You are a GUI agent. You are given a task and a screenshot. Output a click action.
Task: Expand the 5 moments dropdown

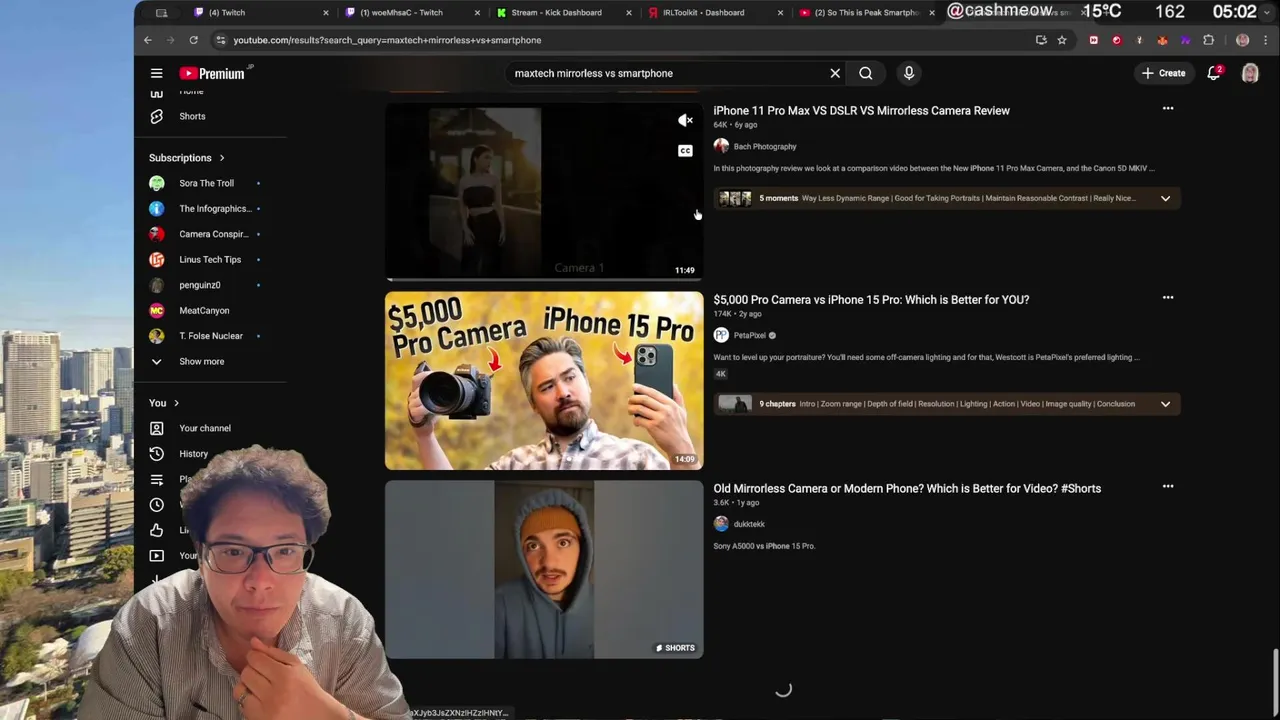click(1165, 198)
